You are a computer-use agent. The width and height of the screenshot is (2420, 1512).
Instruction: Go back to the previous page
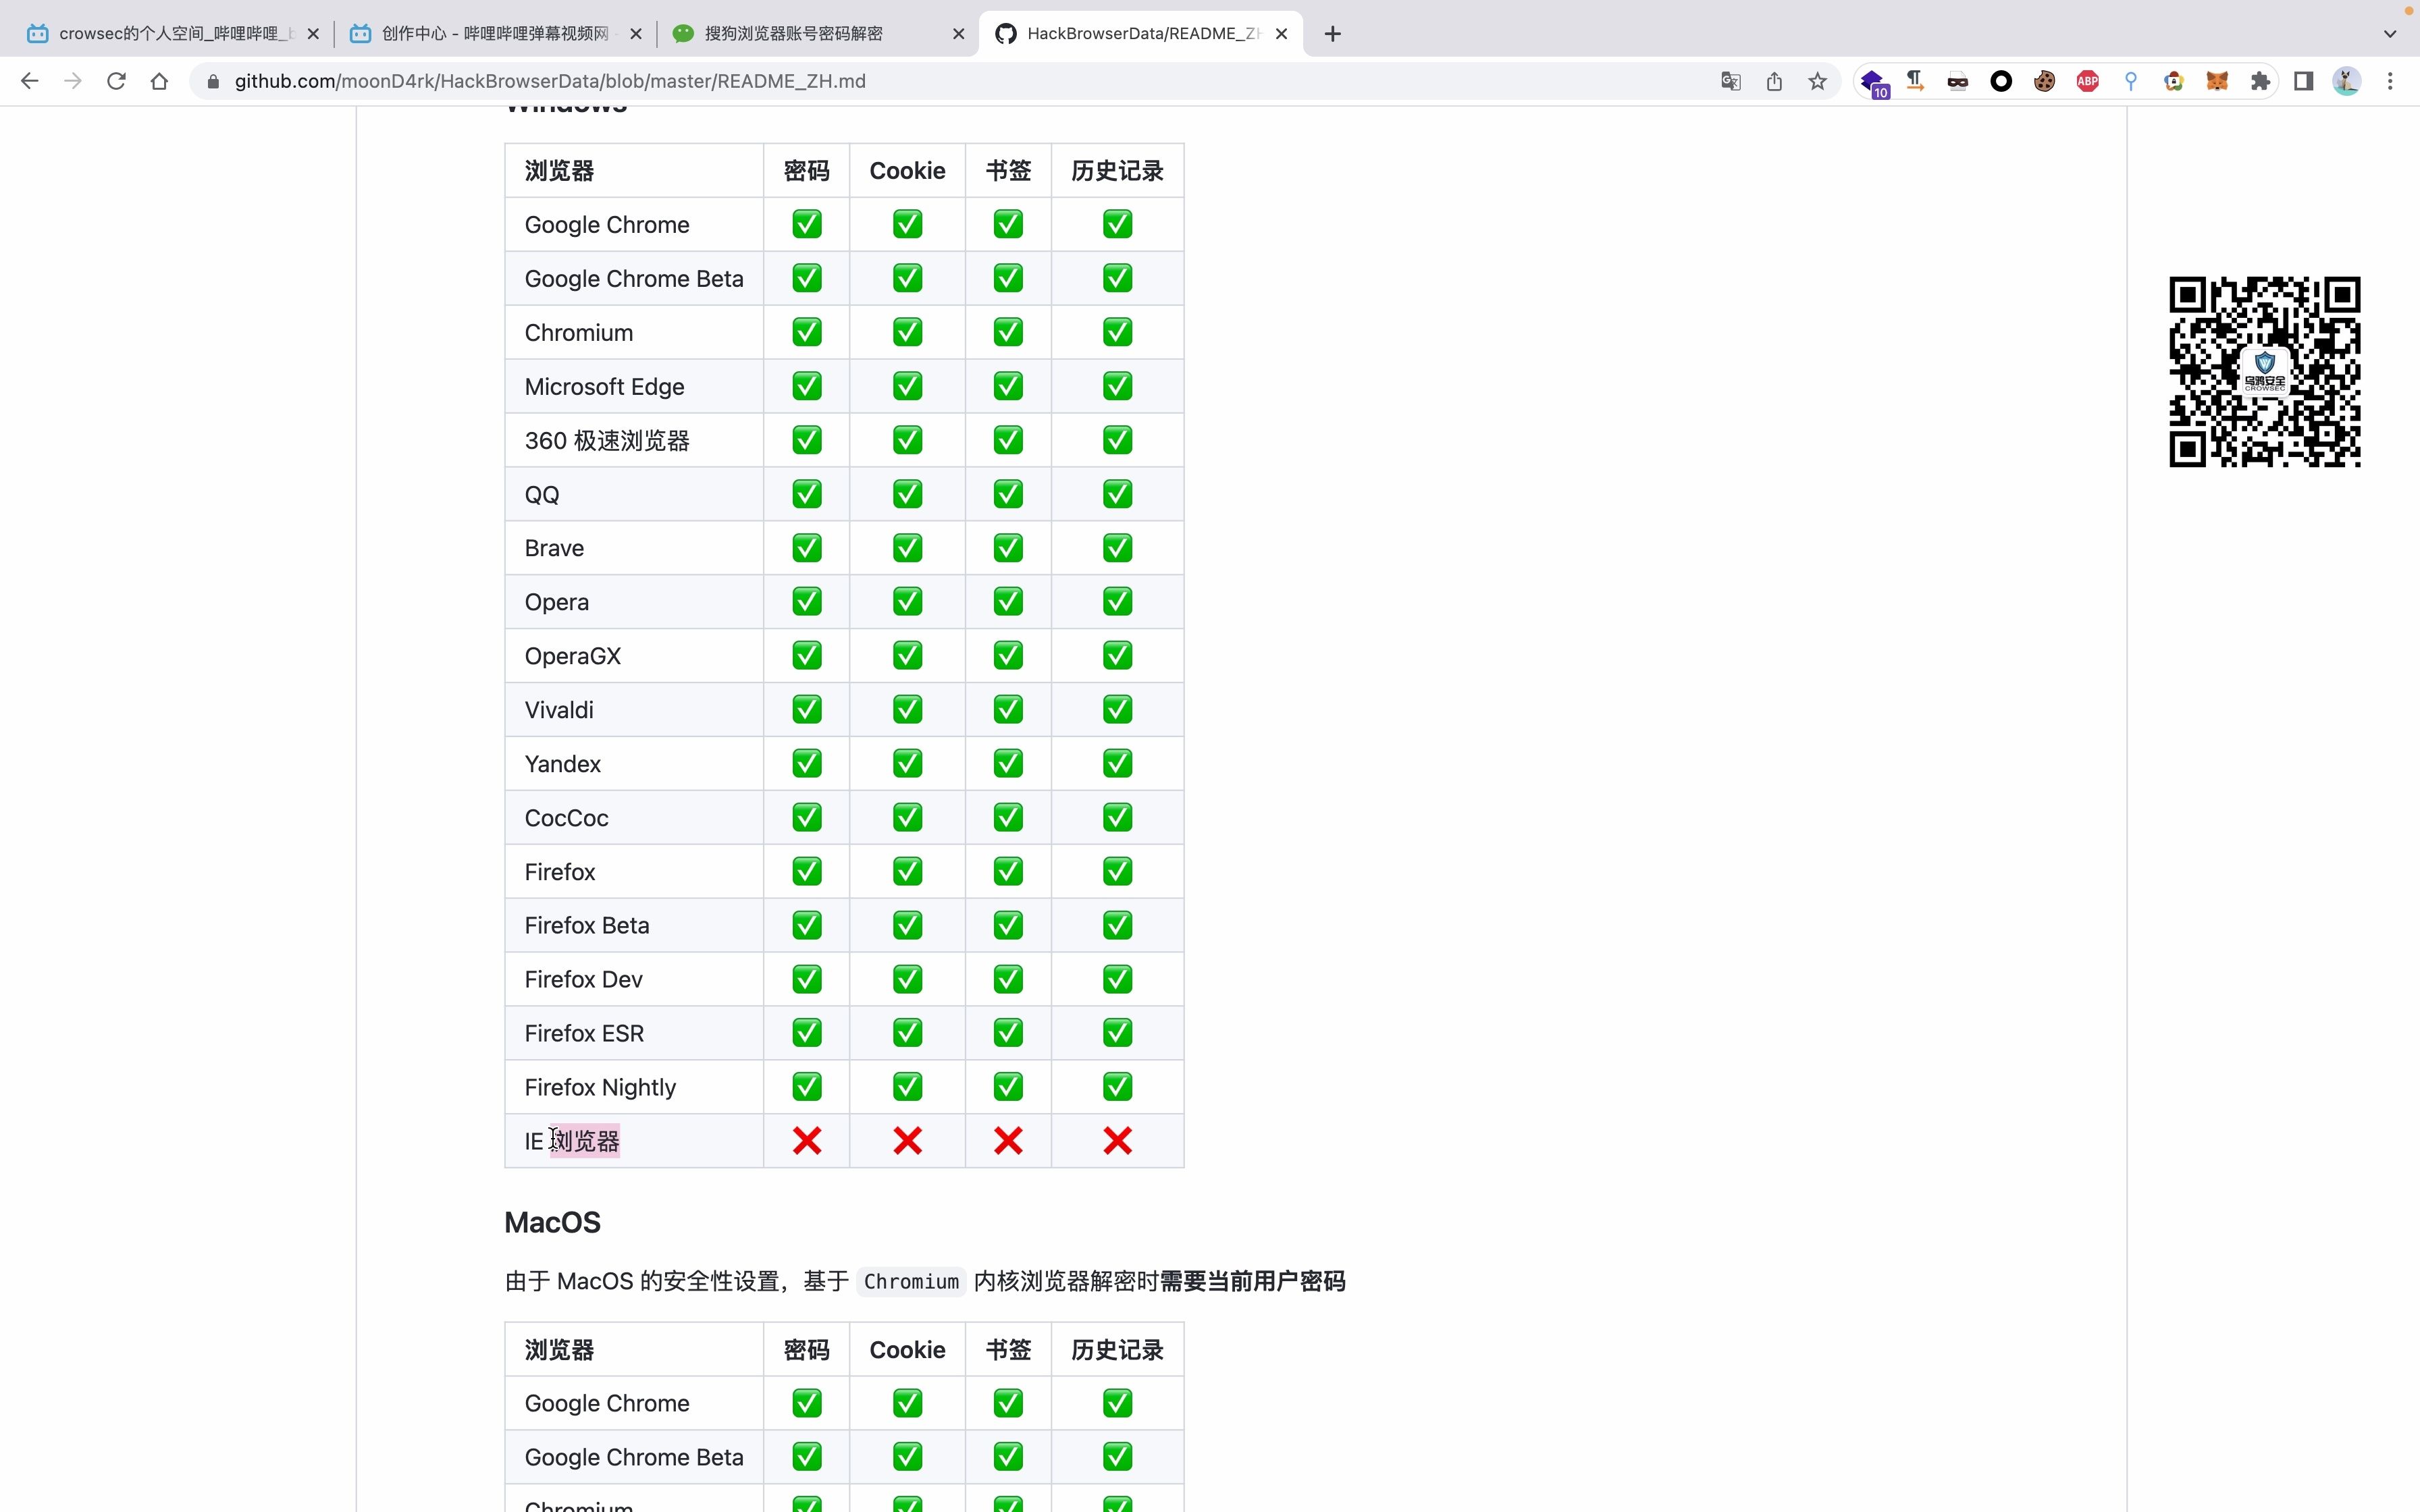[x=29, y=81]
